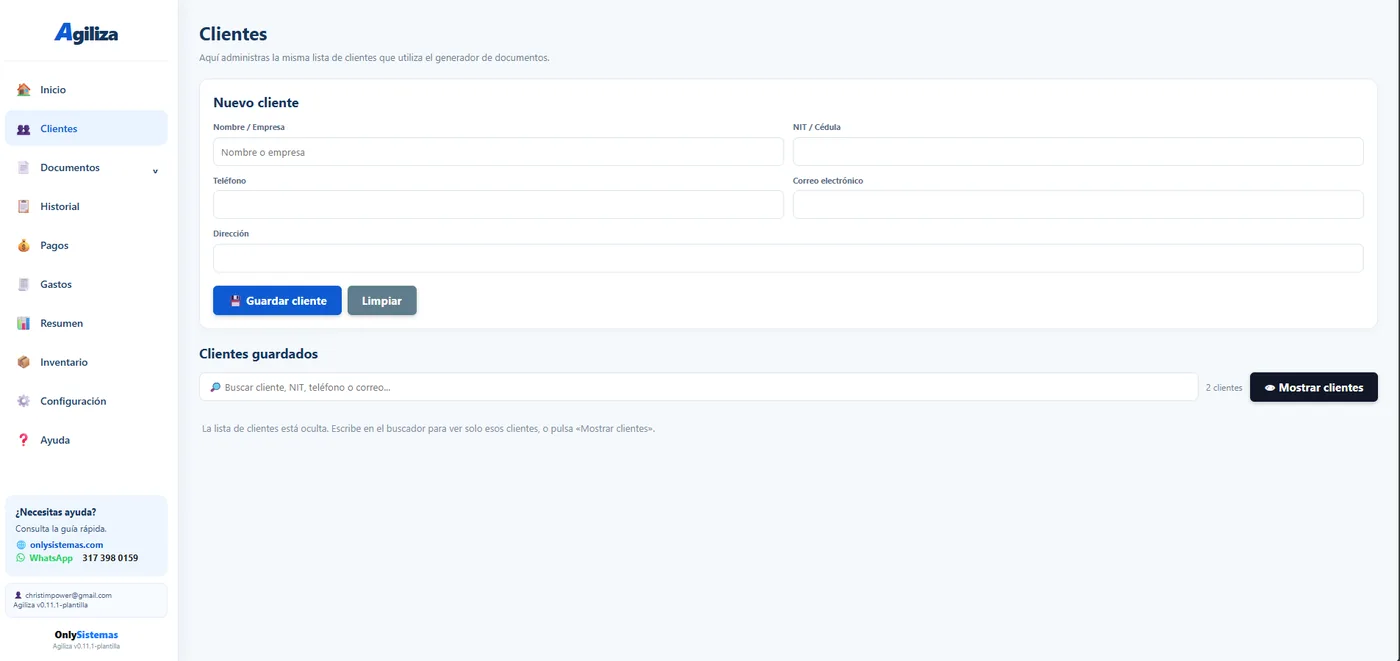This screenshot has width=1400, height=661.
Task: Open Configuración with the gear icon
Action: [x=24, y=401]
